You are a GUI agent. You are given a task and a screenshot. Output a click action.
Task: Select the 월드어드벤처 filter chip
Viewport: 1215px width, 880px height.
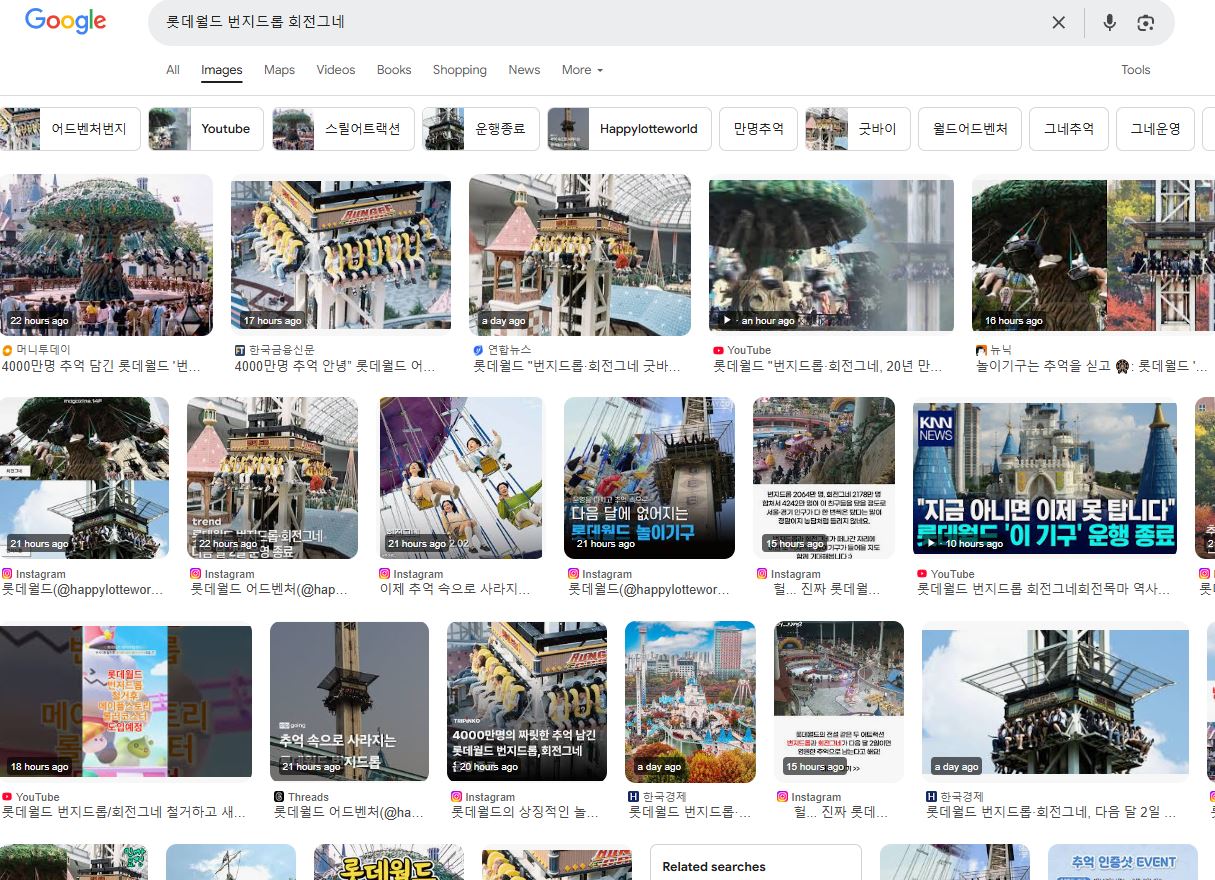point(970,129)
